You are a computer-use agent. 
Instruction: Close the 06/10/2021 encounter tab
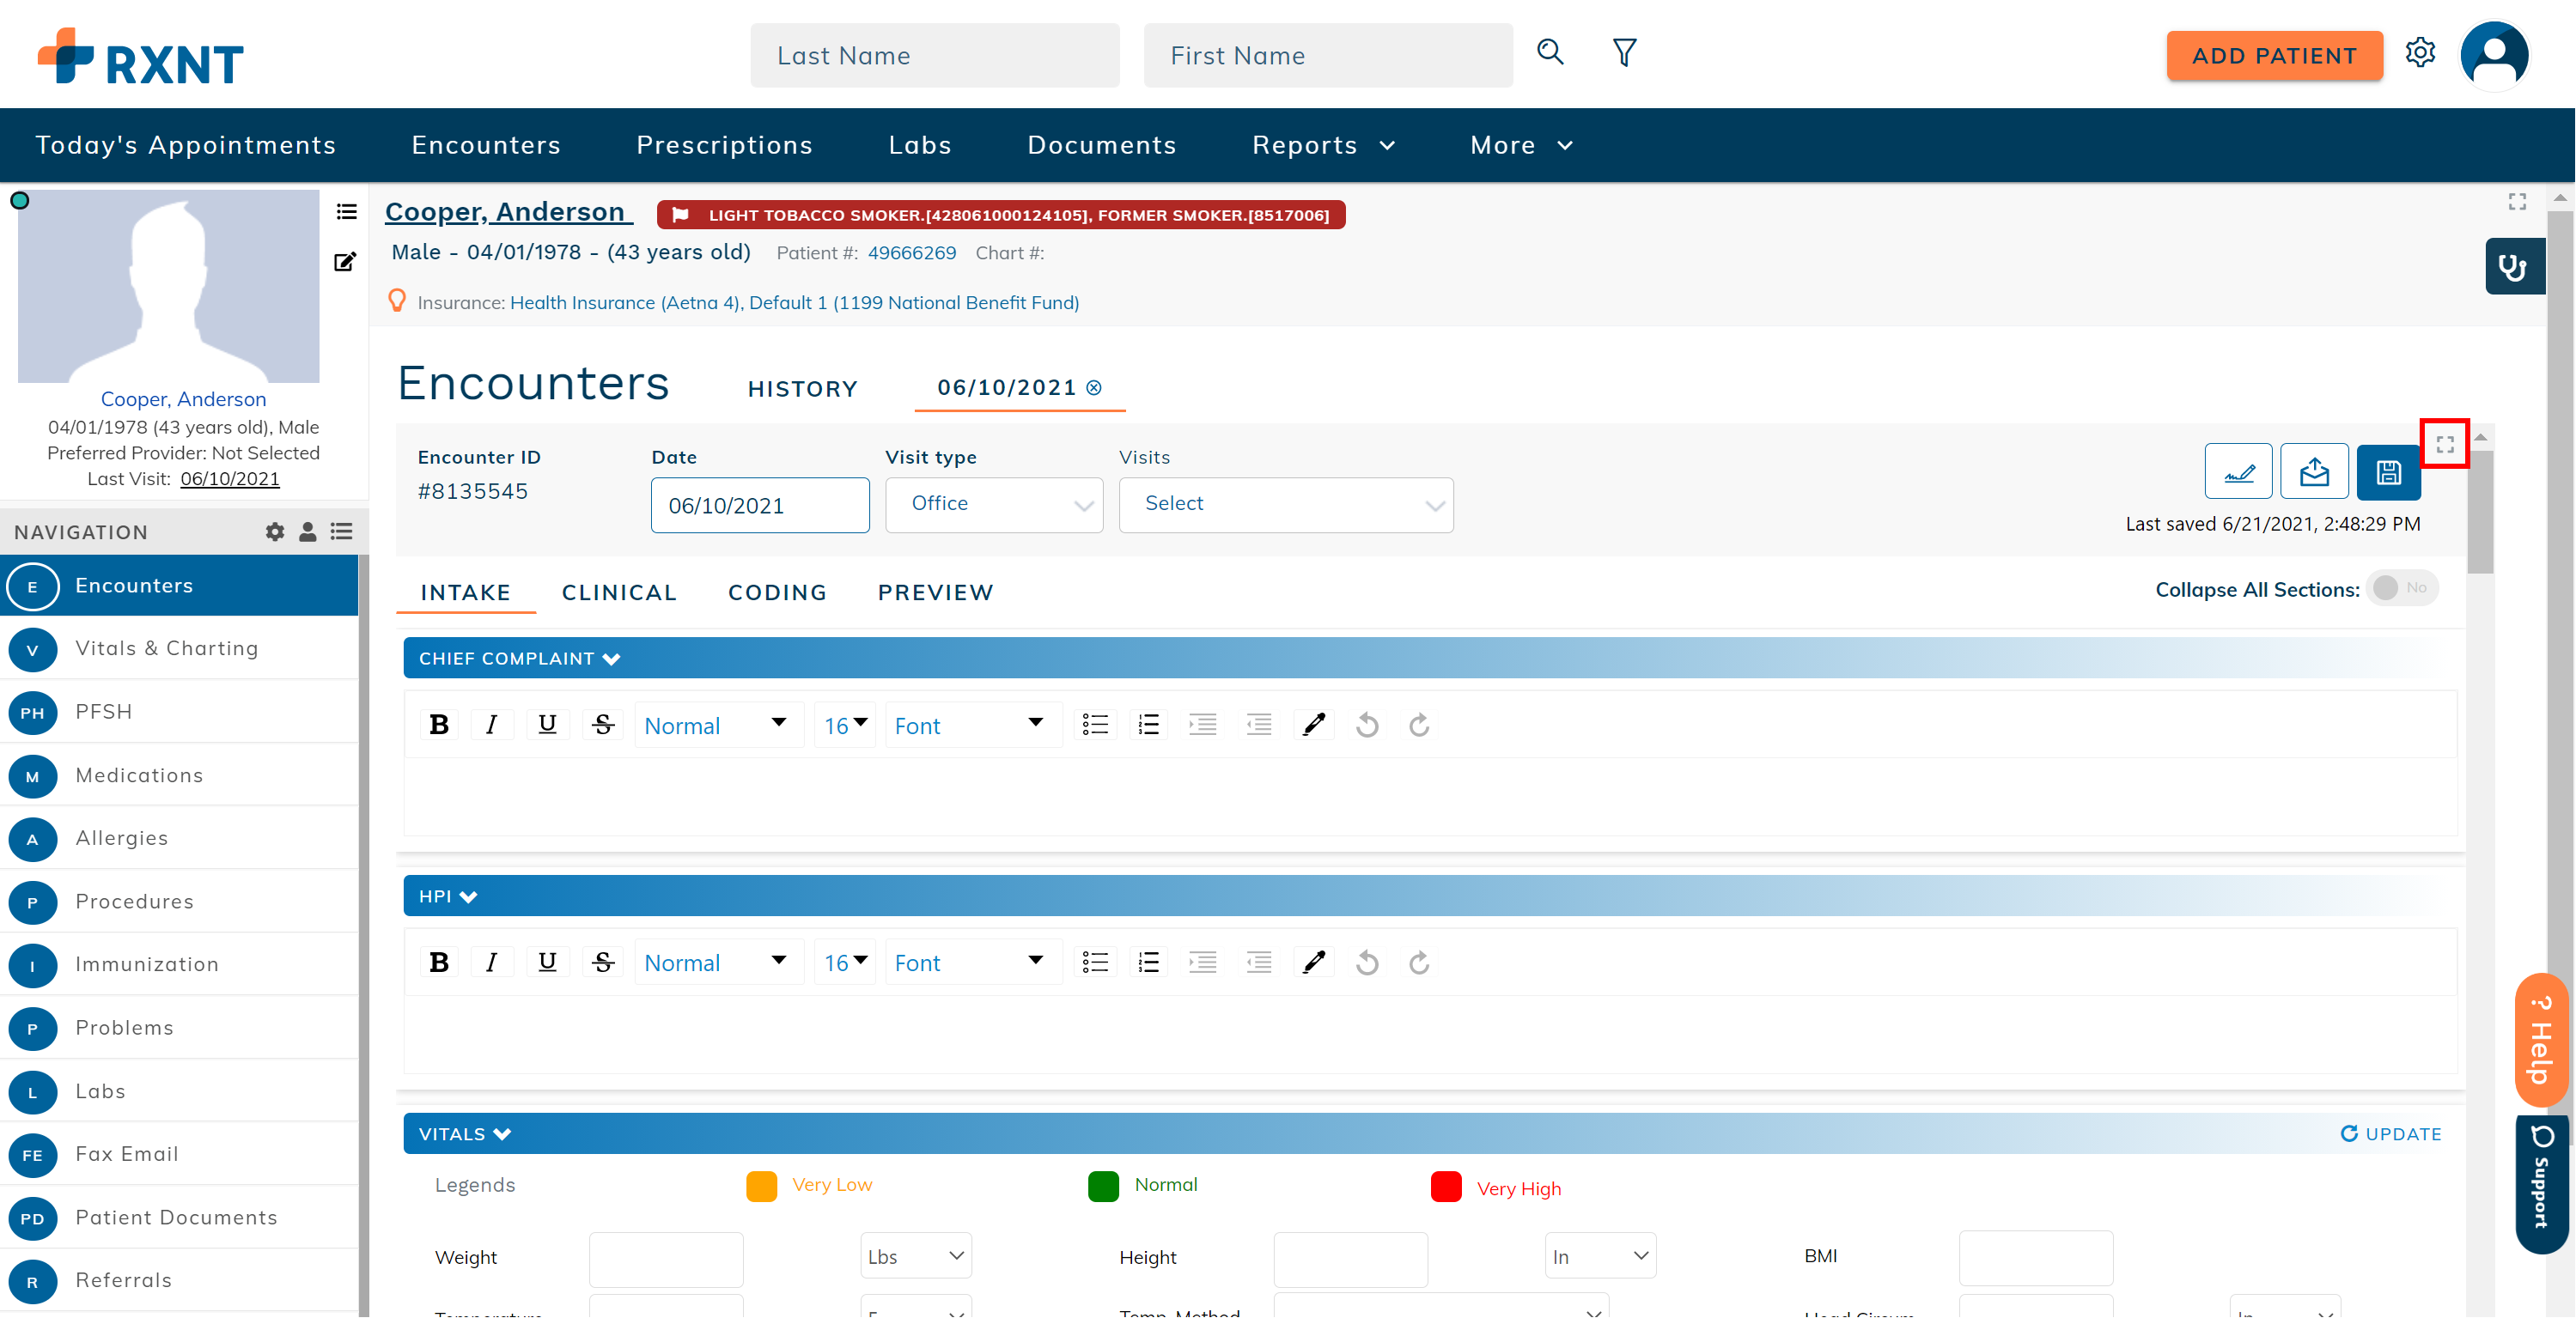pos(1094,388)
